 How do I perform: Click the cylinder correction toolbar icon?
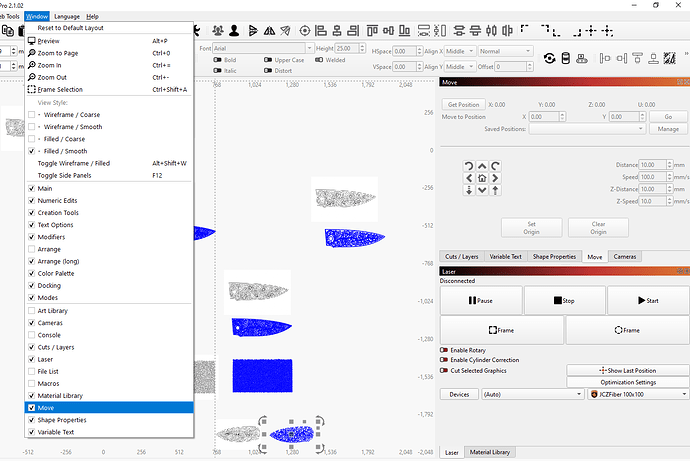tap(566, 58)
